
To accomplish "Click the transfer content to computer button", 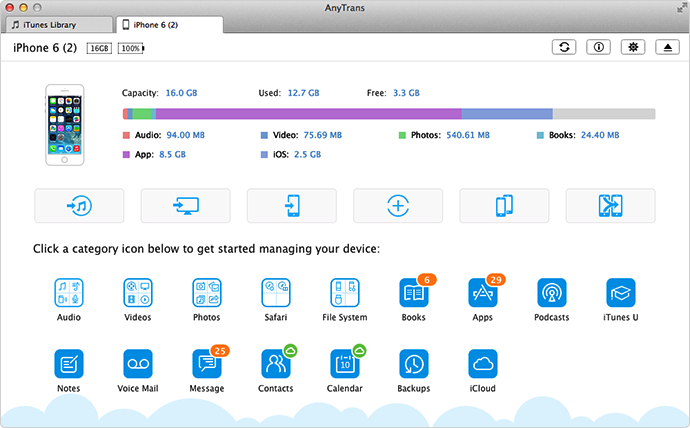I will [186, 206].
